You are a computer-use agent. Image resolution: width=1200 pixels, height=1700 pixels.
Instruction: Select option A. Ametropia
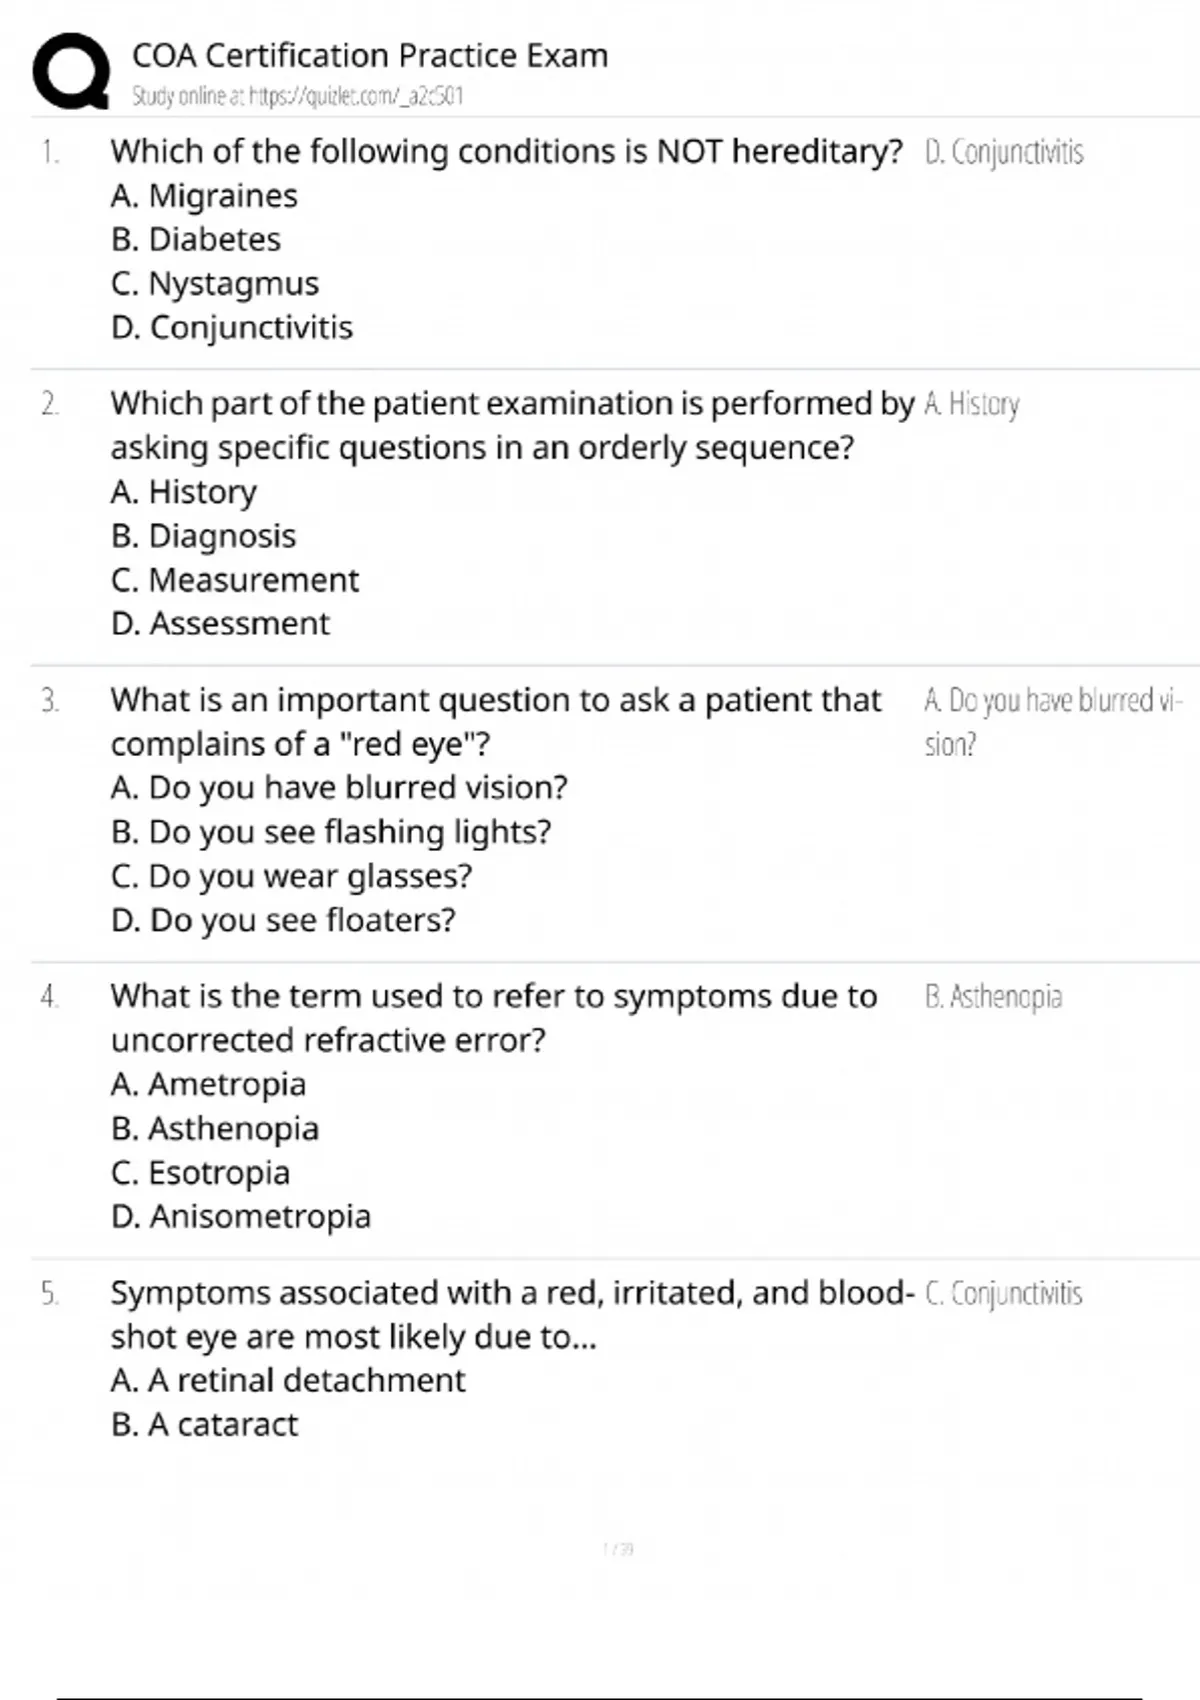(208, 1084)
